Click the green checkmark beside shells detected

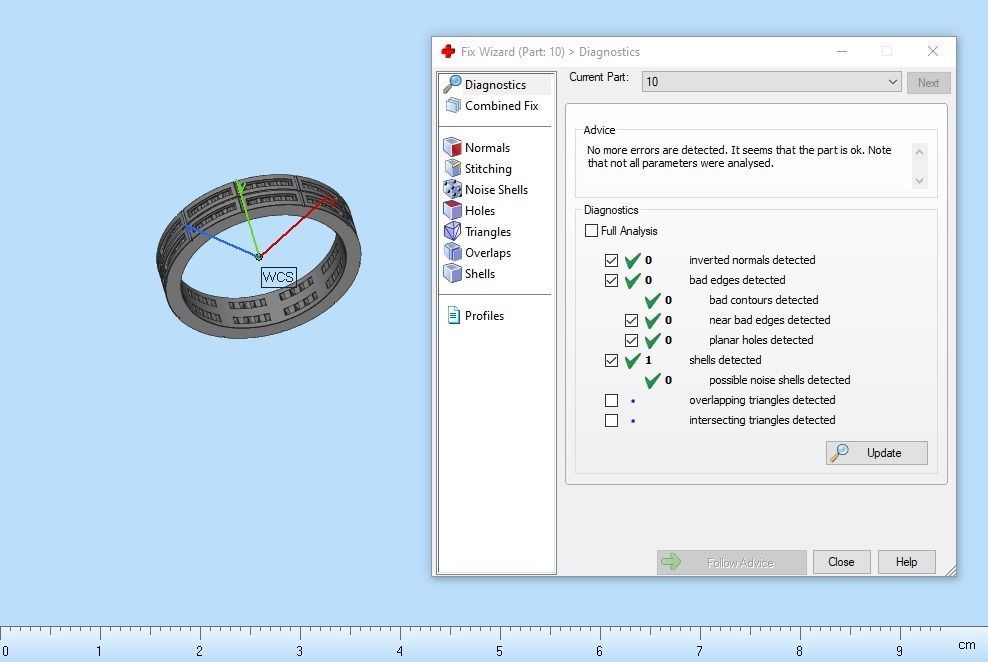click(632, 360)
